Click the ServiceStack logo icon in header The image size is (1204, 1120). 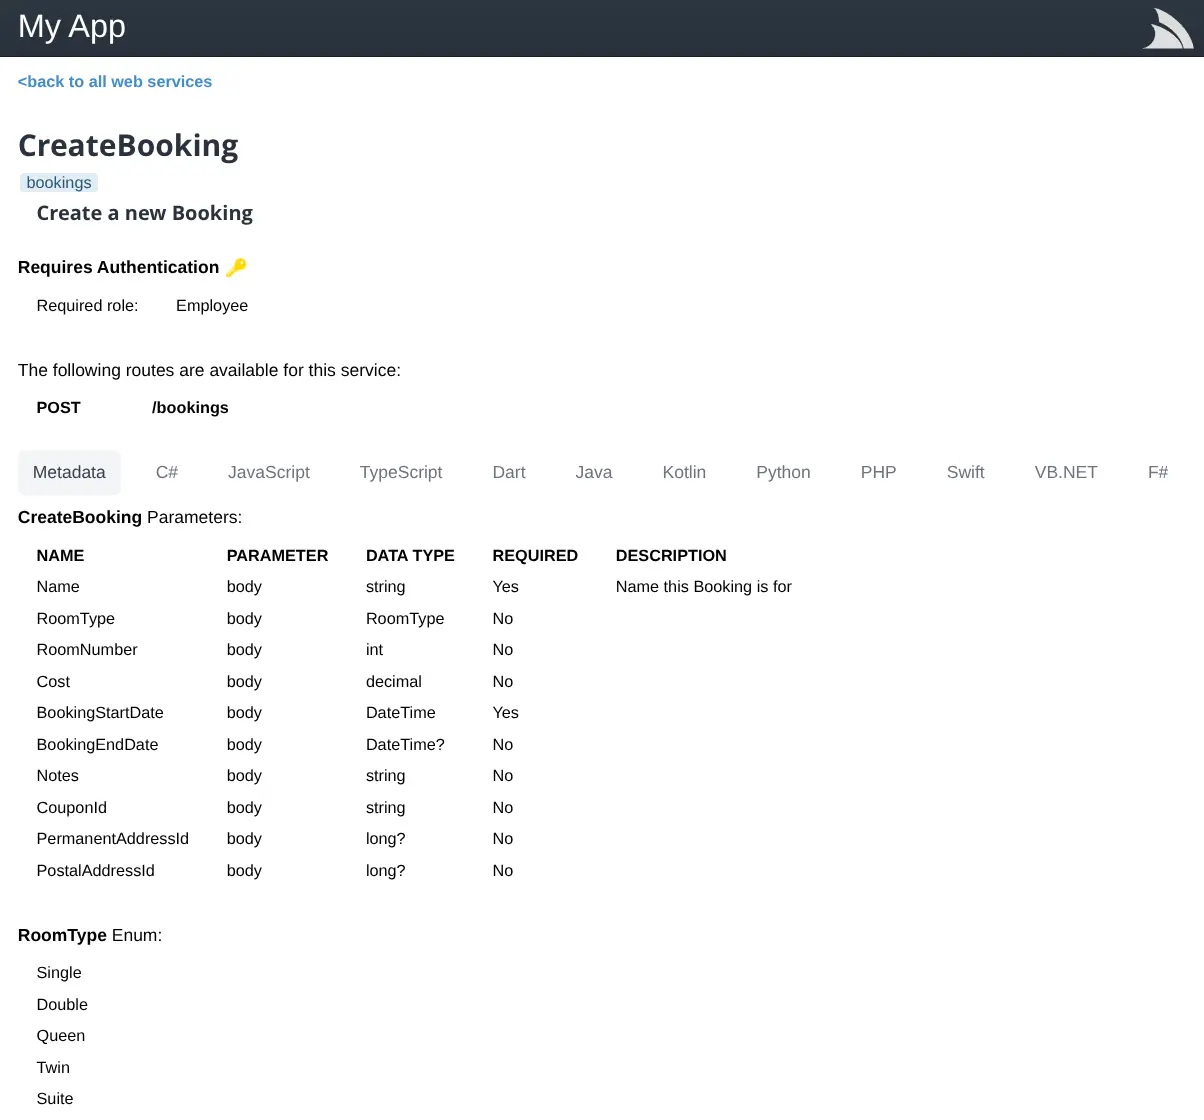[x=1167, y=28]
